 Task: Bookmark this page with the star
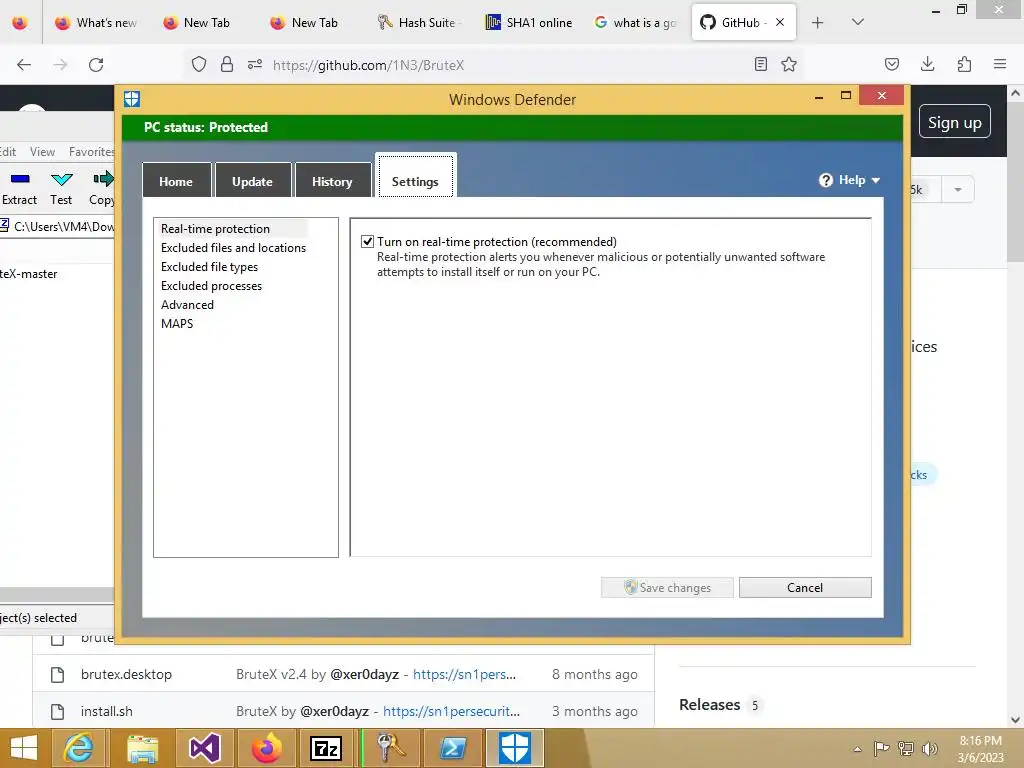coord(789,64)
